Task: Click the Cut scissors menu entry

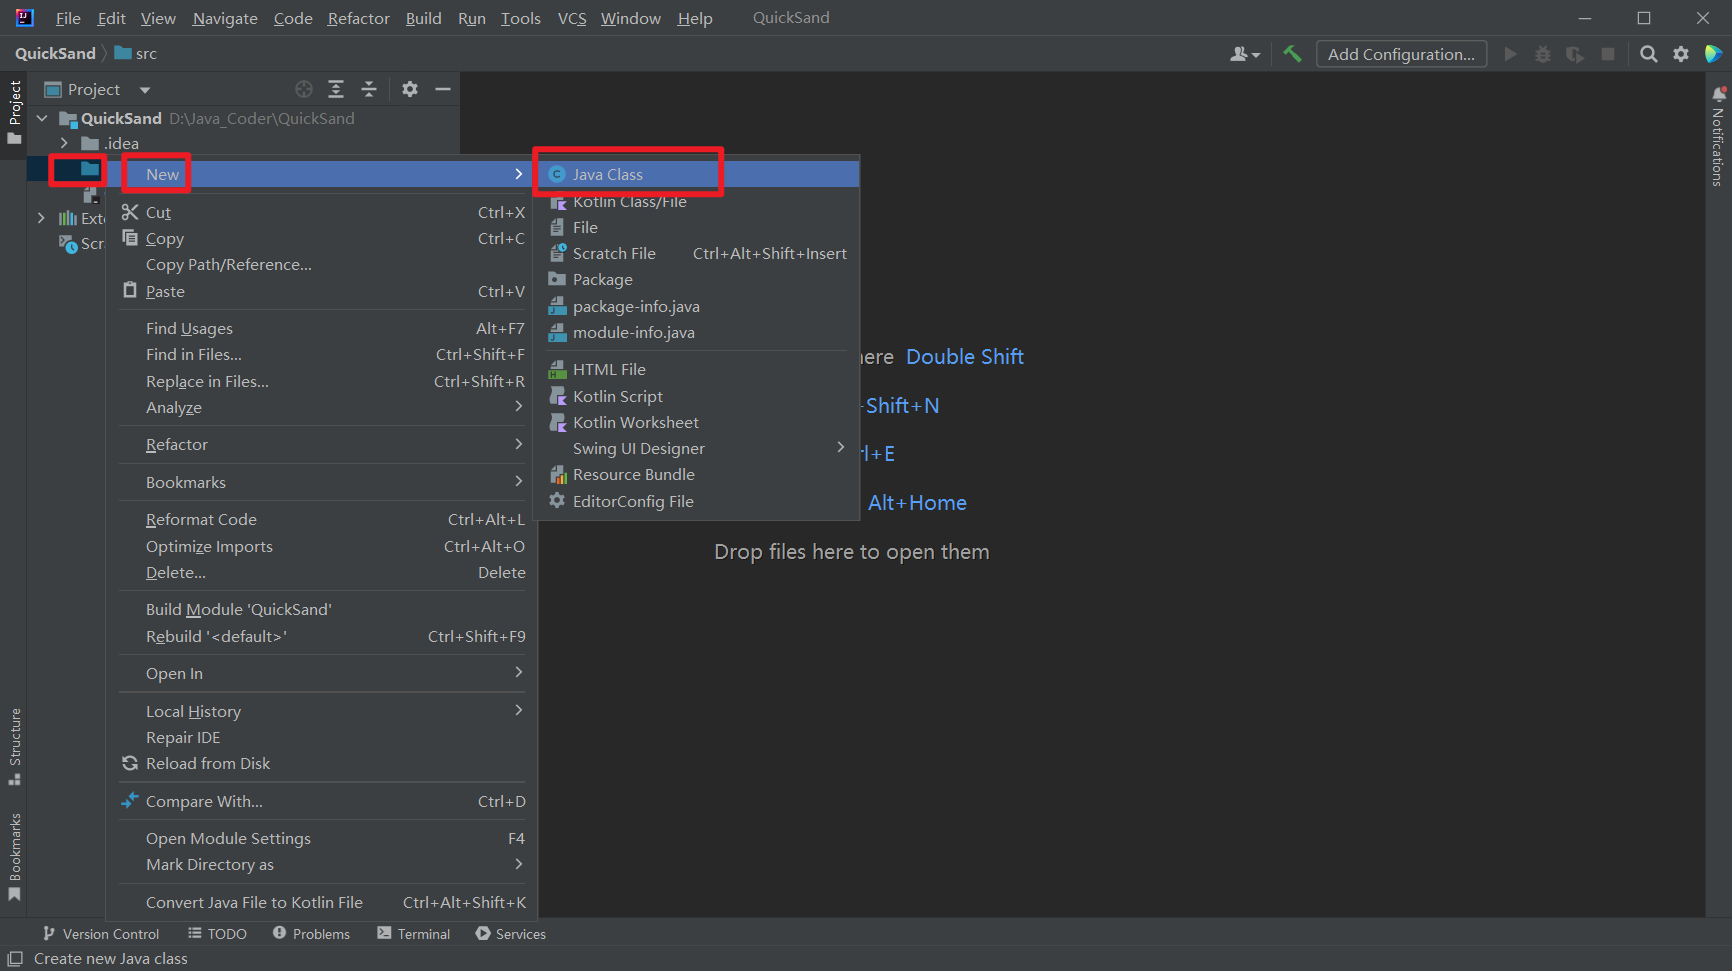Action: 322,212
